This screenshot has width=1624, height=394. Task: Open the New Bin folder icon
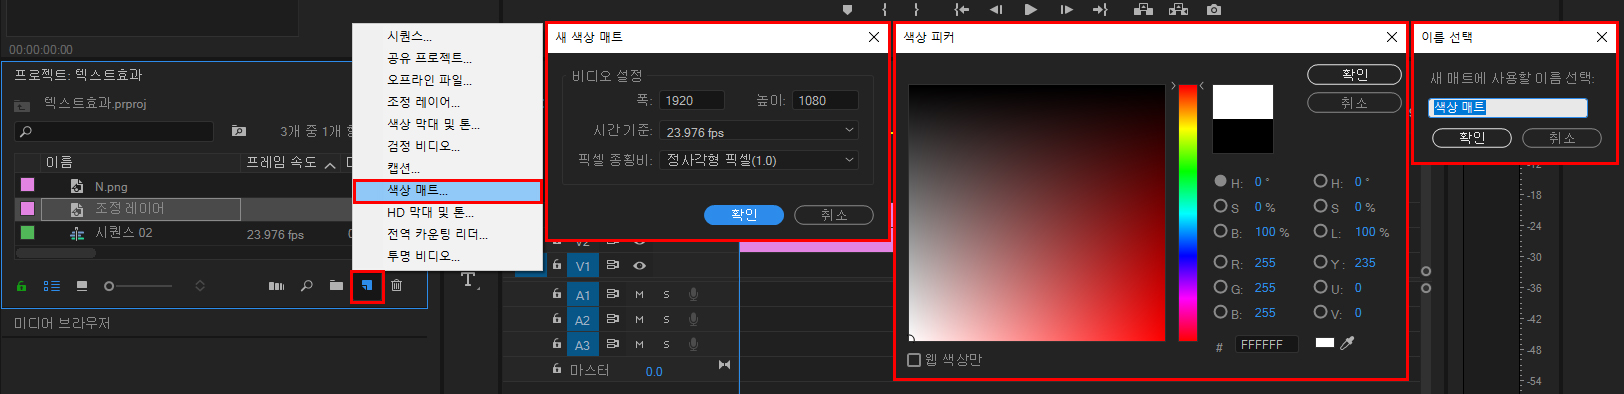coord(336,286)
